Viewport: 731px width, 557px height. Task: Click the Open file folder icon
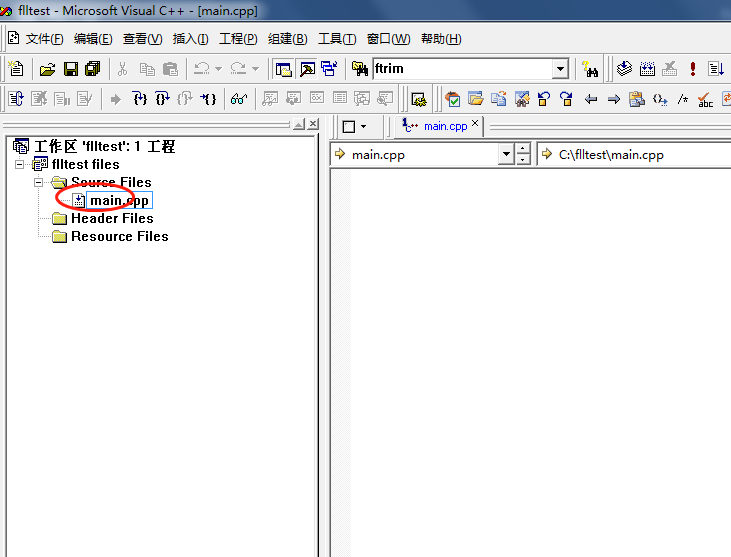click(47, 69)
